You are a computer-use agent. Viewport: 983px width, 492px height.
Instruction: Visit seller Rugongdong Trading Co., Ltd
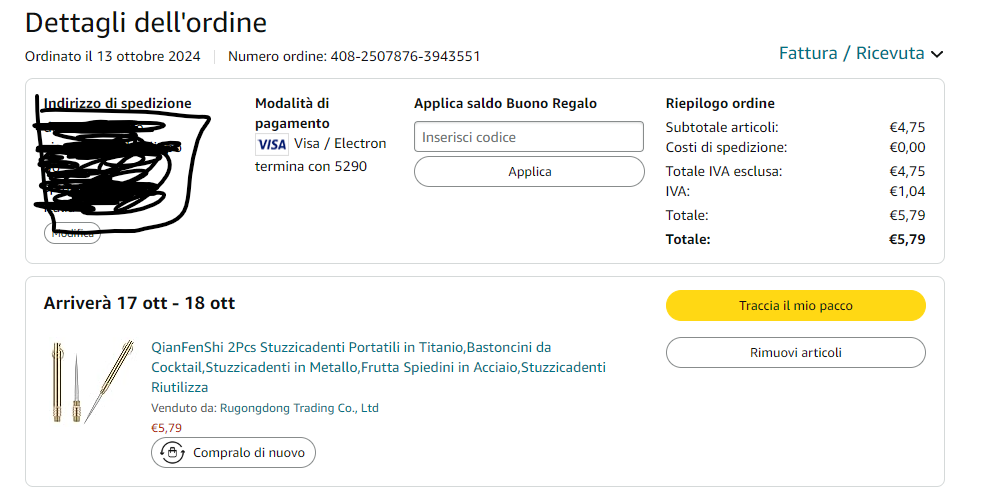(299, 408)
